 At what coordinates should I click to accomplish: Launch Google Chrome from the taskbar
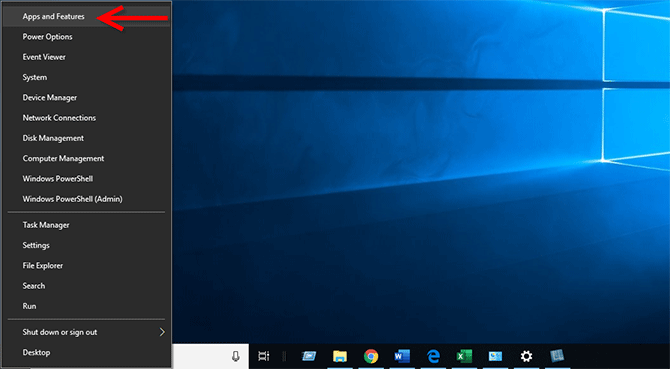371,356
